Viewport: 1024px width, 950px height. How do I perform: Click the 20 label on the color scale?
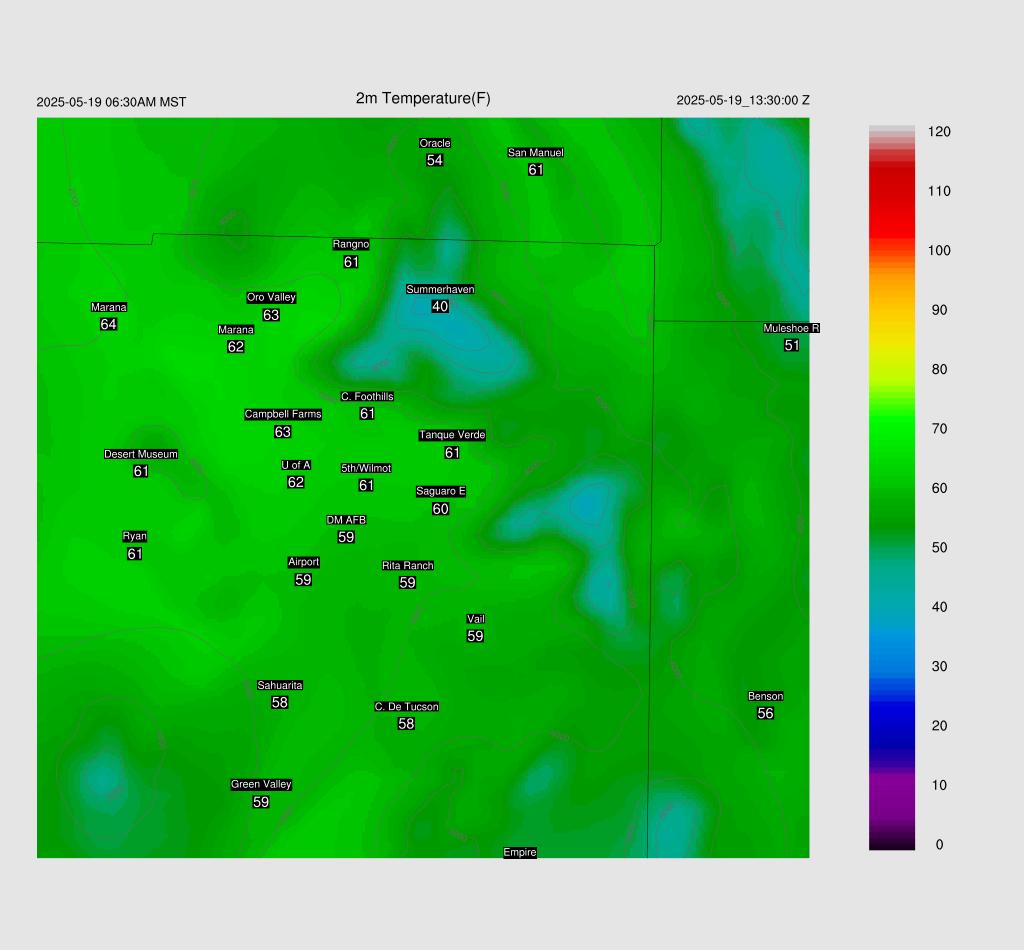tap(939, 726)
